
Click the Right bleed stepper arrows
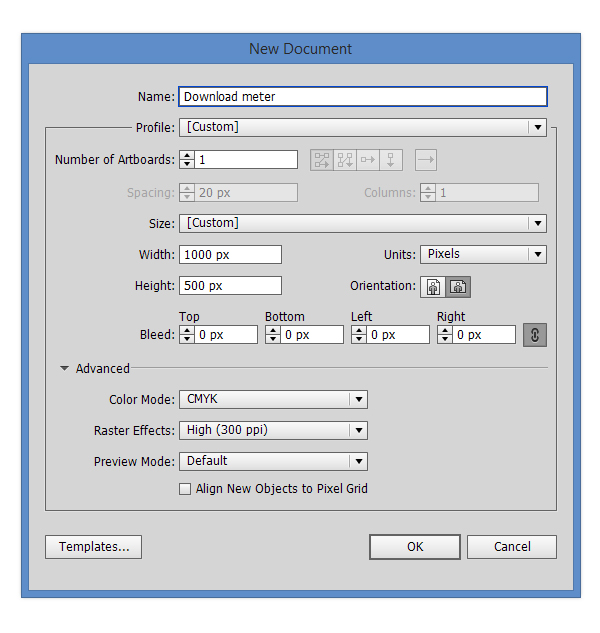pyautogui.click(x=445, y=335)
